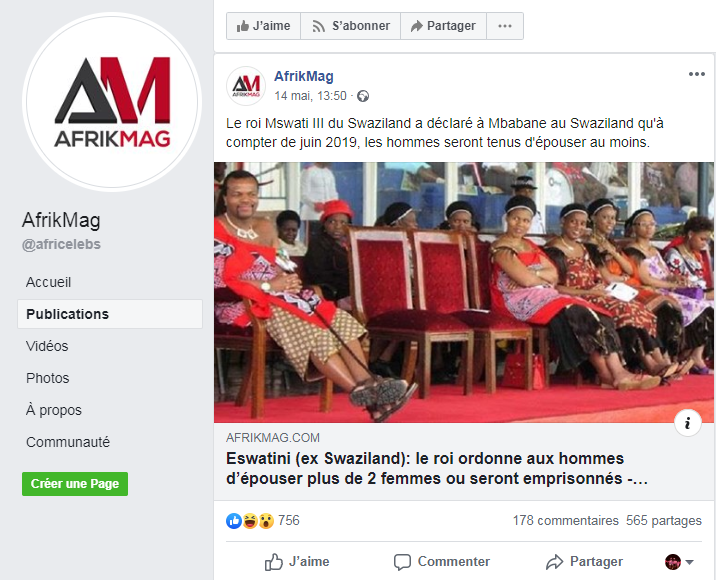Click the large AfrikMag page logo

(x=112, y=101)
